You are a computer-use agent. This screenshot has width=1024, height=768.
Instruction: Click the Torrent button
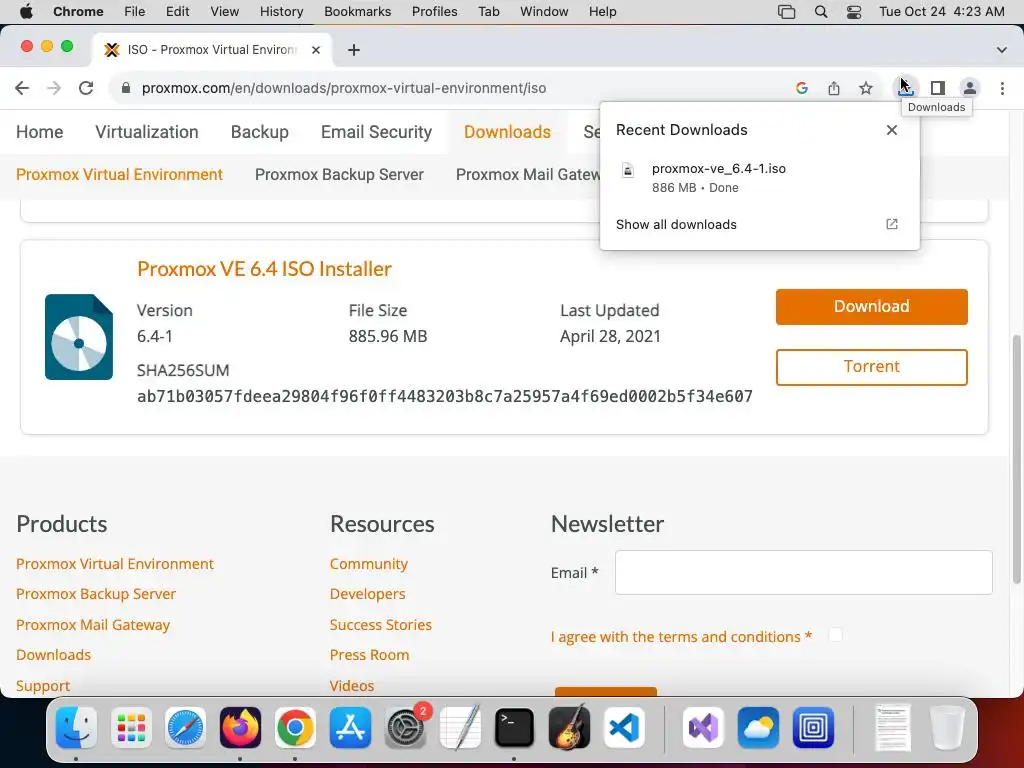(871, 367)
